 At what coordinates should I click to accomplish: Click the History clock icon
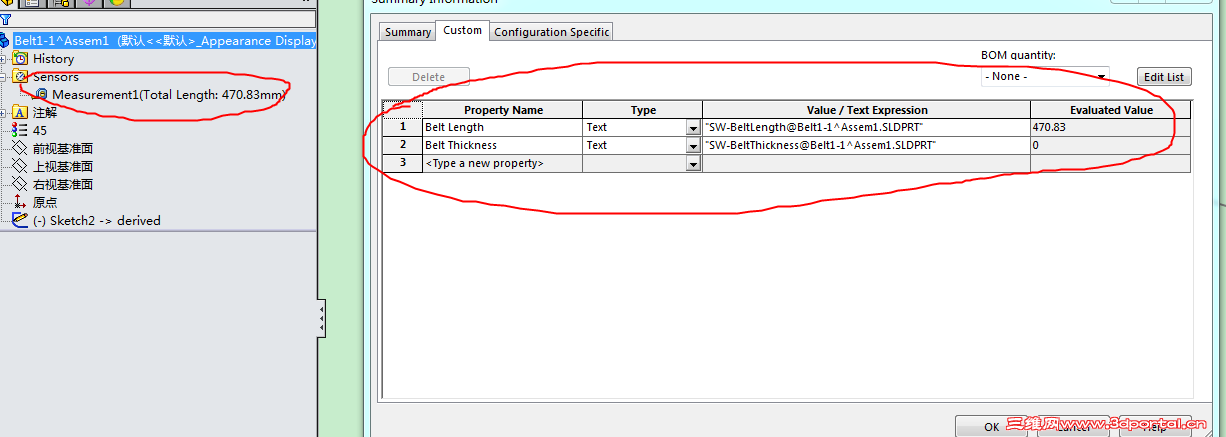click(20, 59)
